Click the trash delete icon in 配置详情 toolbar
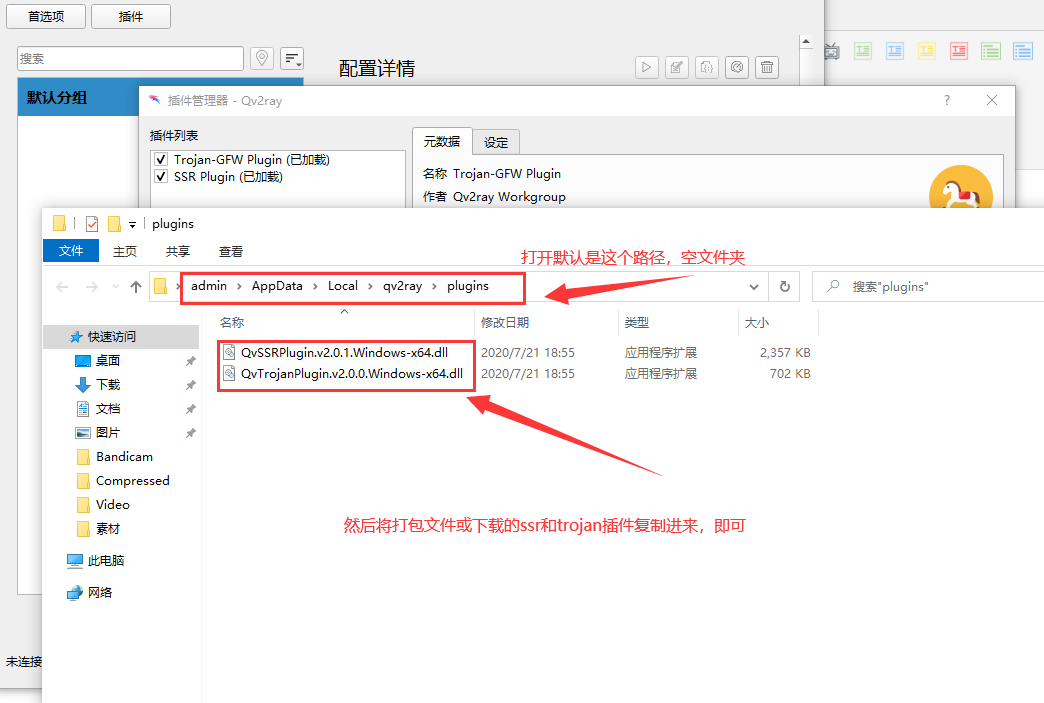The height and width of the screenshot is (703, 1044). [x=767, y=67]
